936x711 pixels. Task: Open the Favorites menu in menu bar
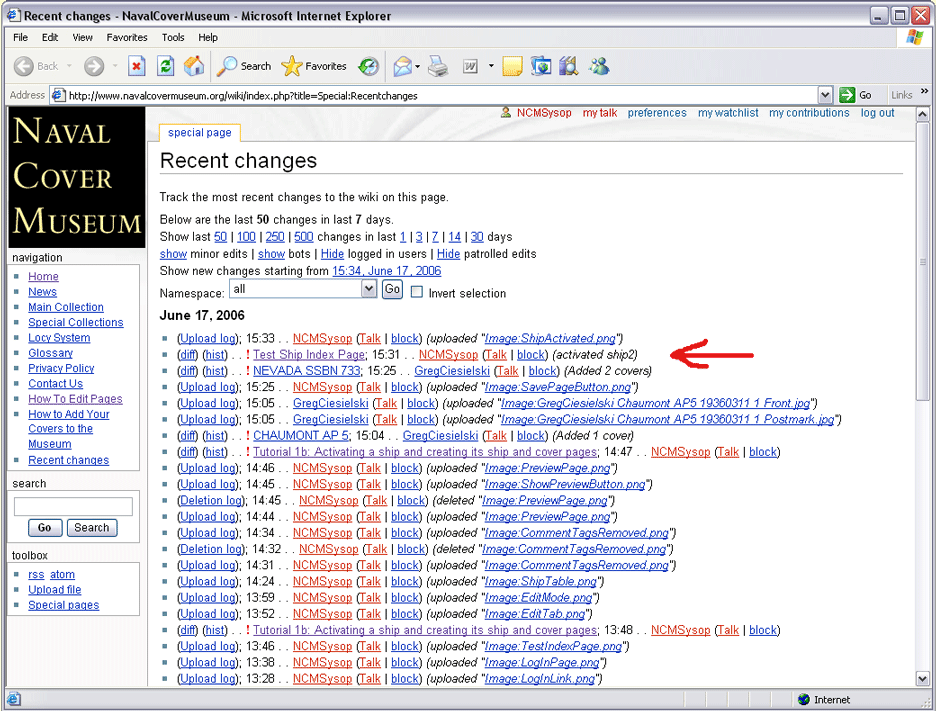point(127,37)
